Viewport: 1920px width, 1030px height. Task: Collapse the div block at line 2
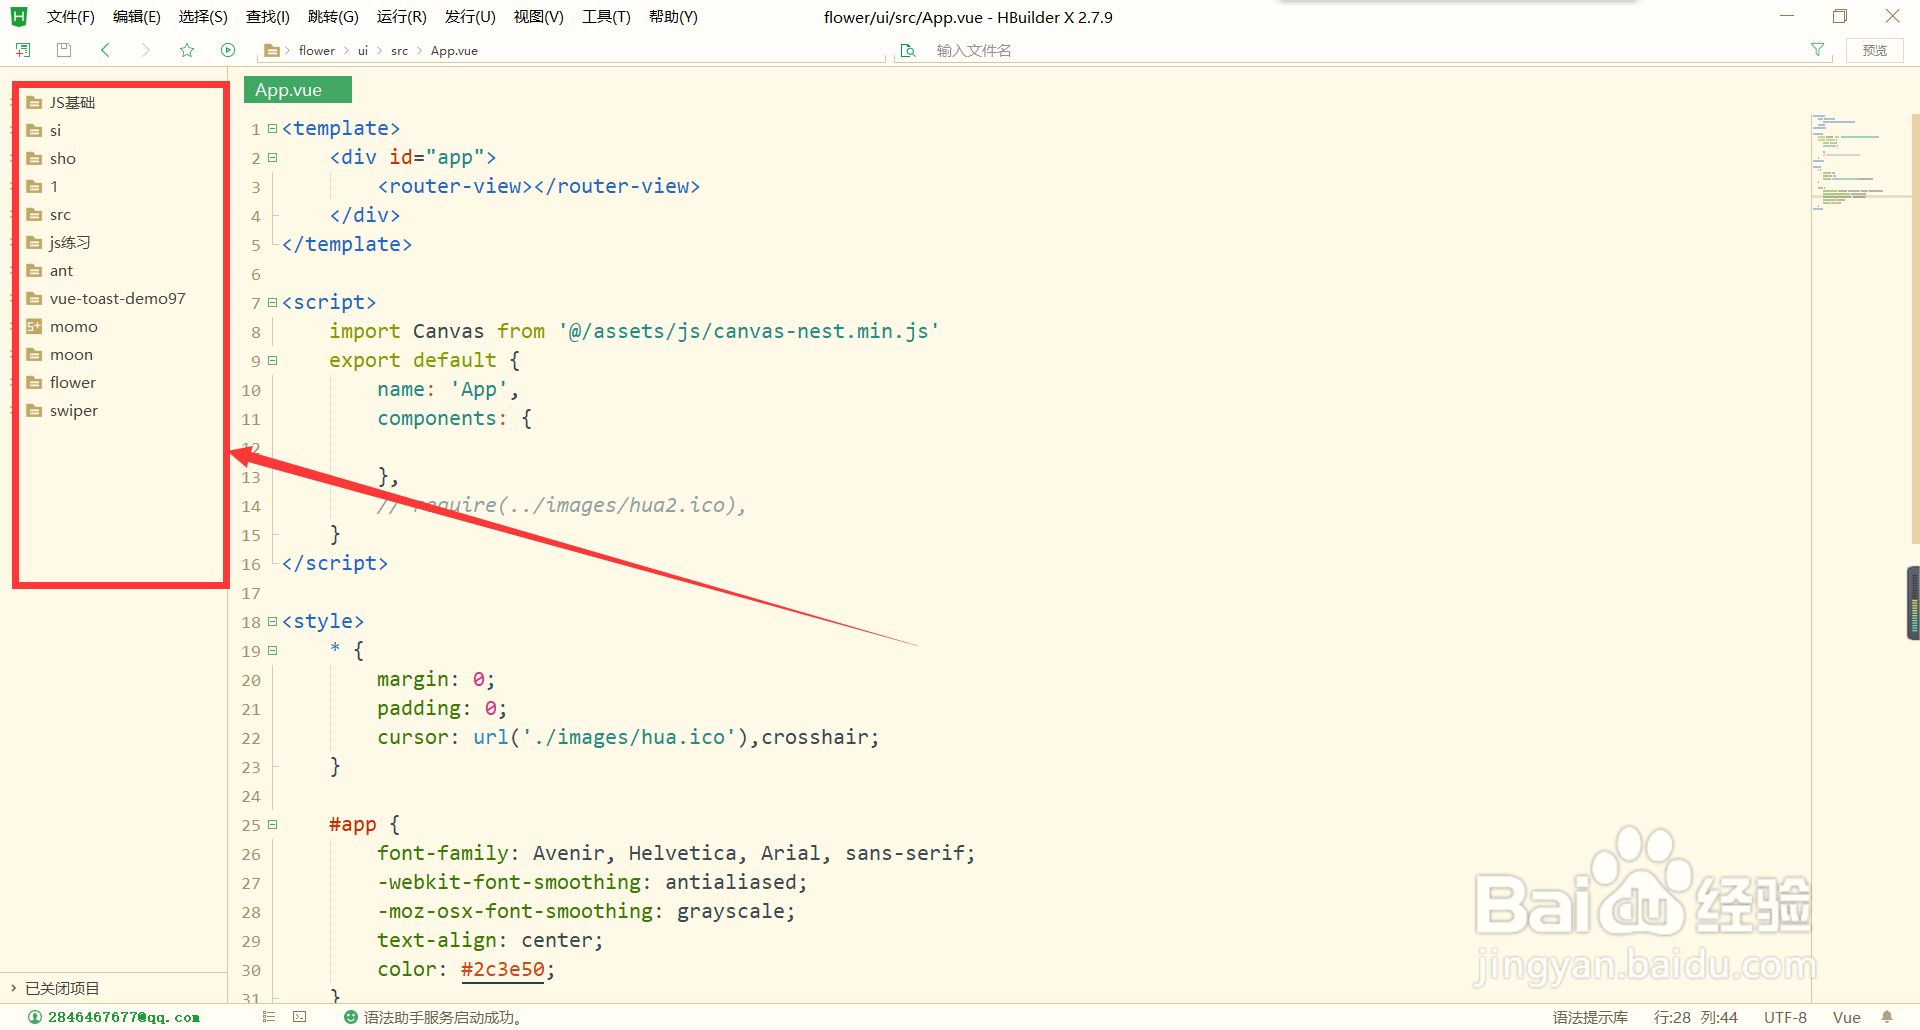pyautogui.click(x=272, y=158)
